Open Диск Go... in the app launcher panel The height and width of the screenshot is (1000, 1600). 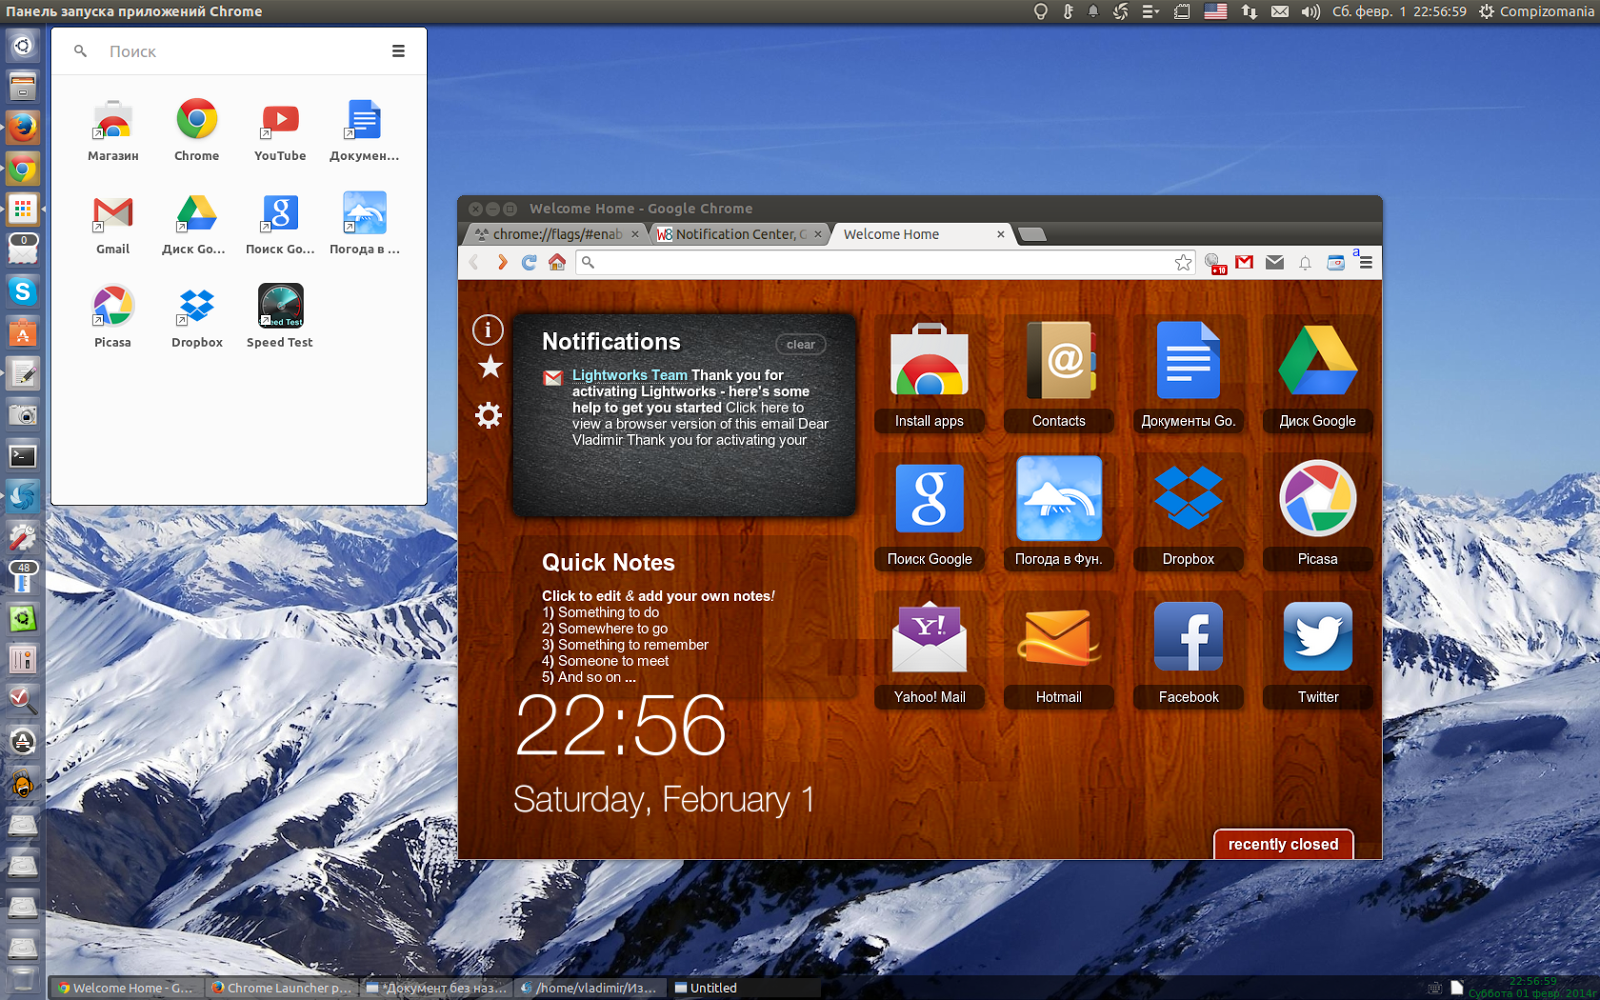195,223
